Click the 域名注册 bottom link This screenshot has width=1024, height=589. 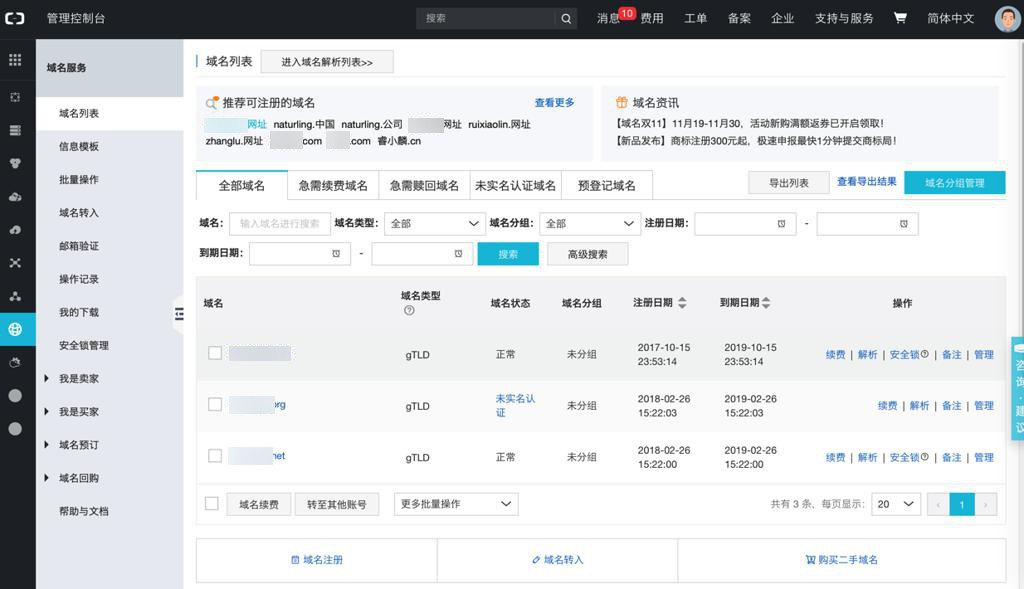(317, 560)
